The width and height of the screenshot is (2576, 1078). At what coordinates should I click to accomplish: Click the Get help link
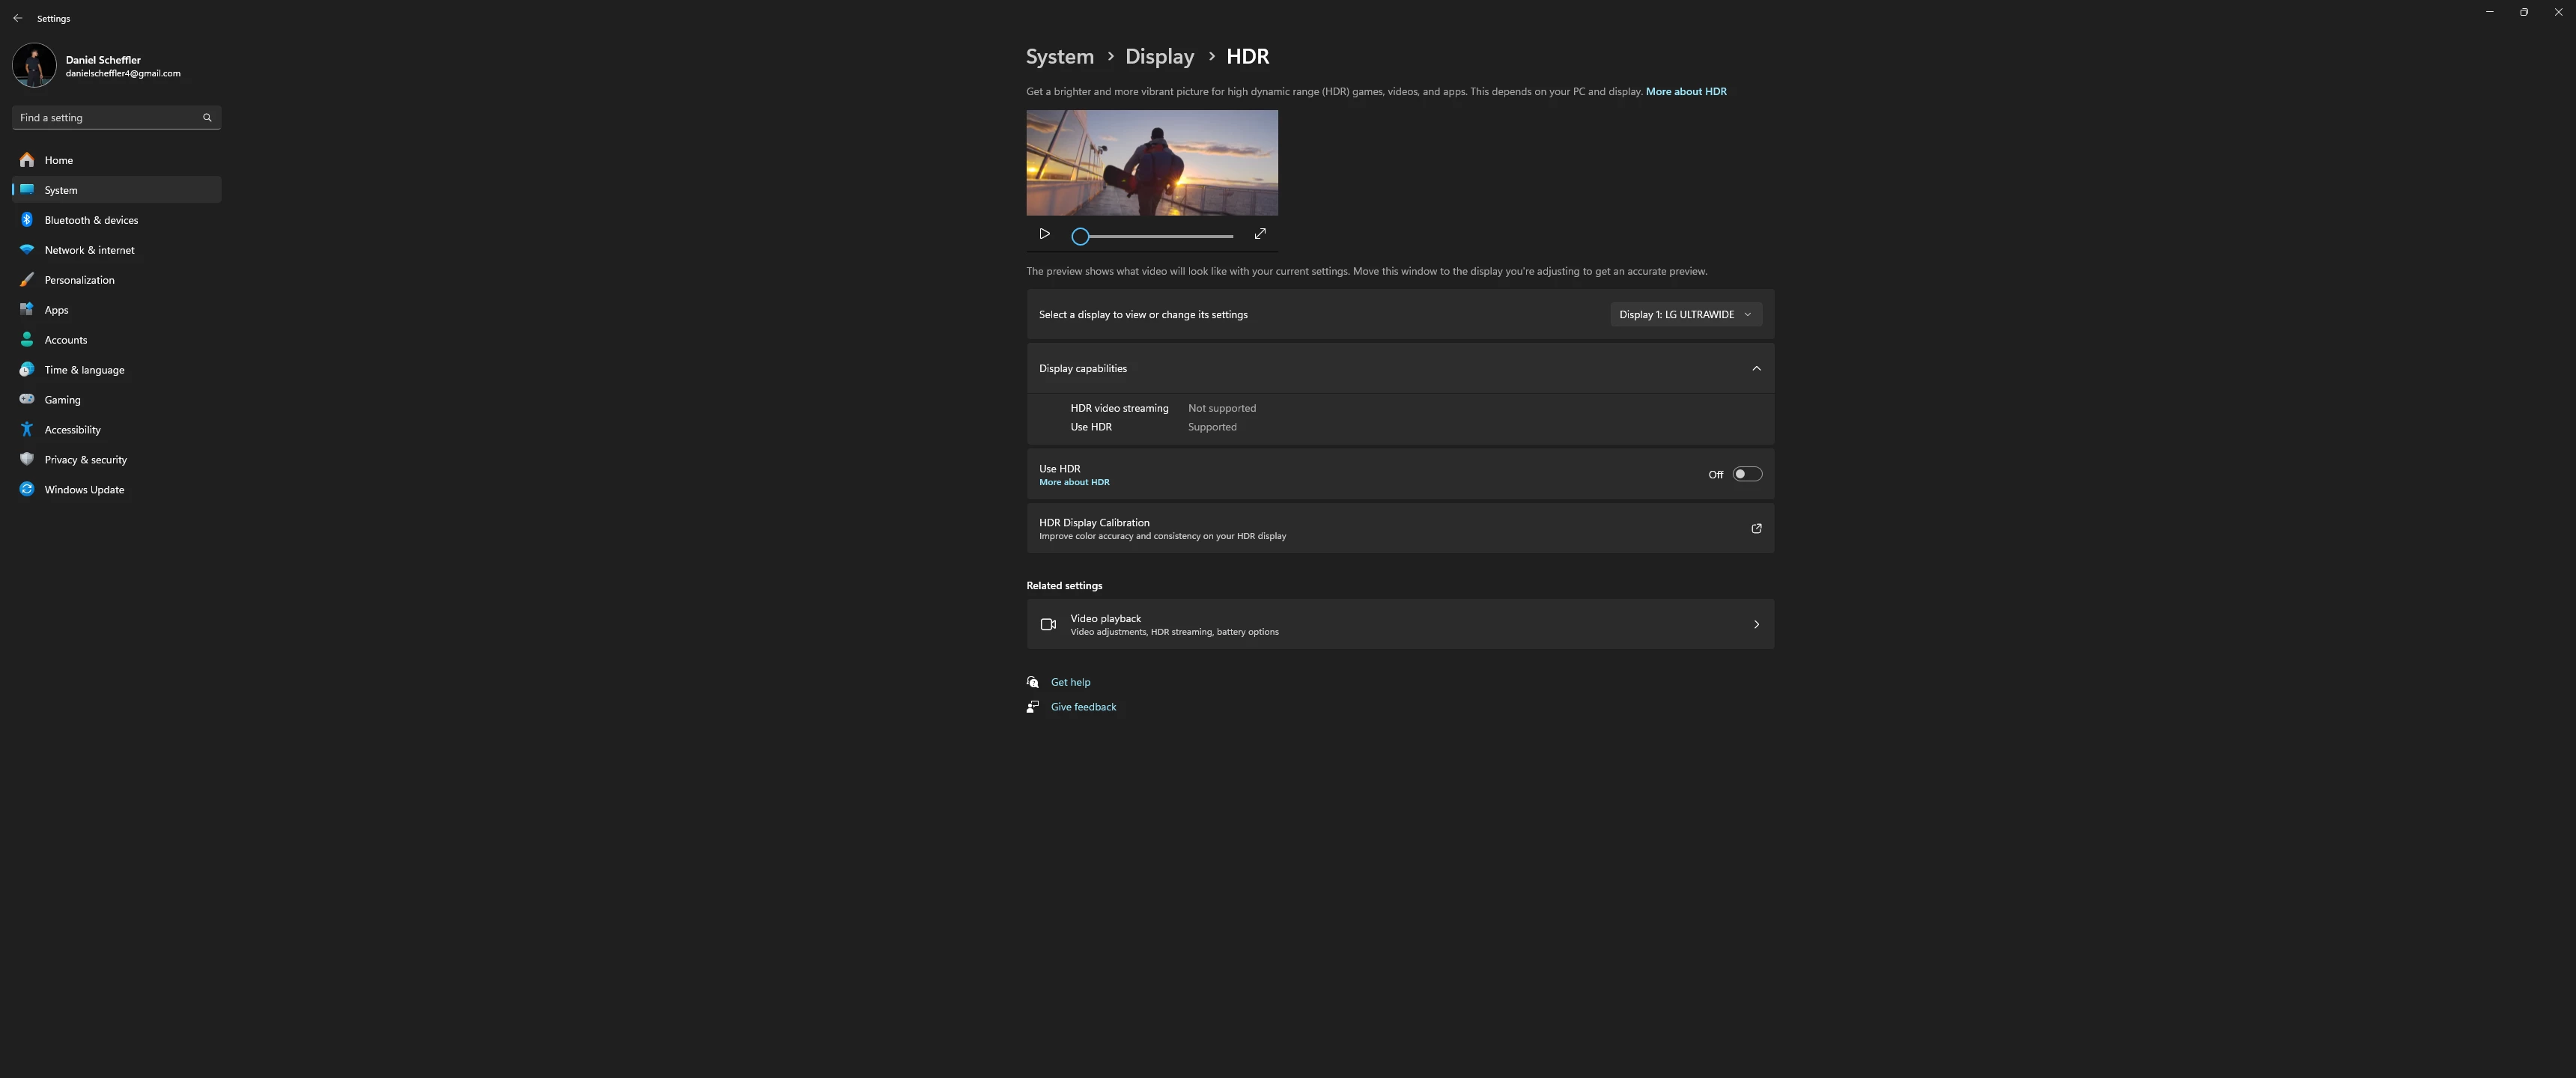pos(1070,682)
